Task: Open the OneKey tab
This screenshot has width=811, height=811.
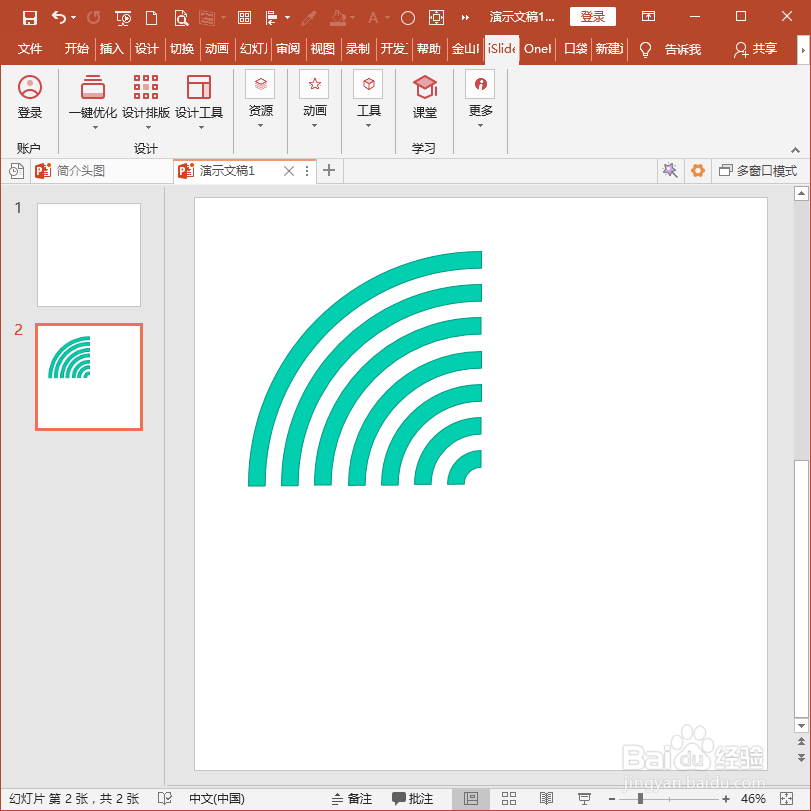Action: point(537,49)
